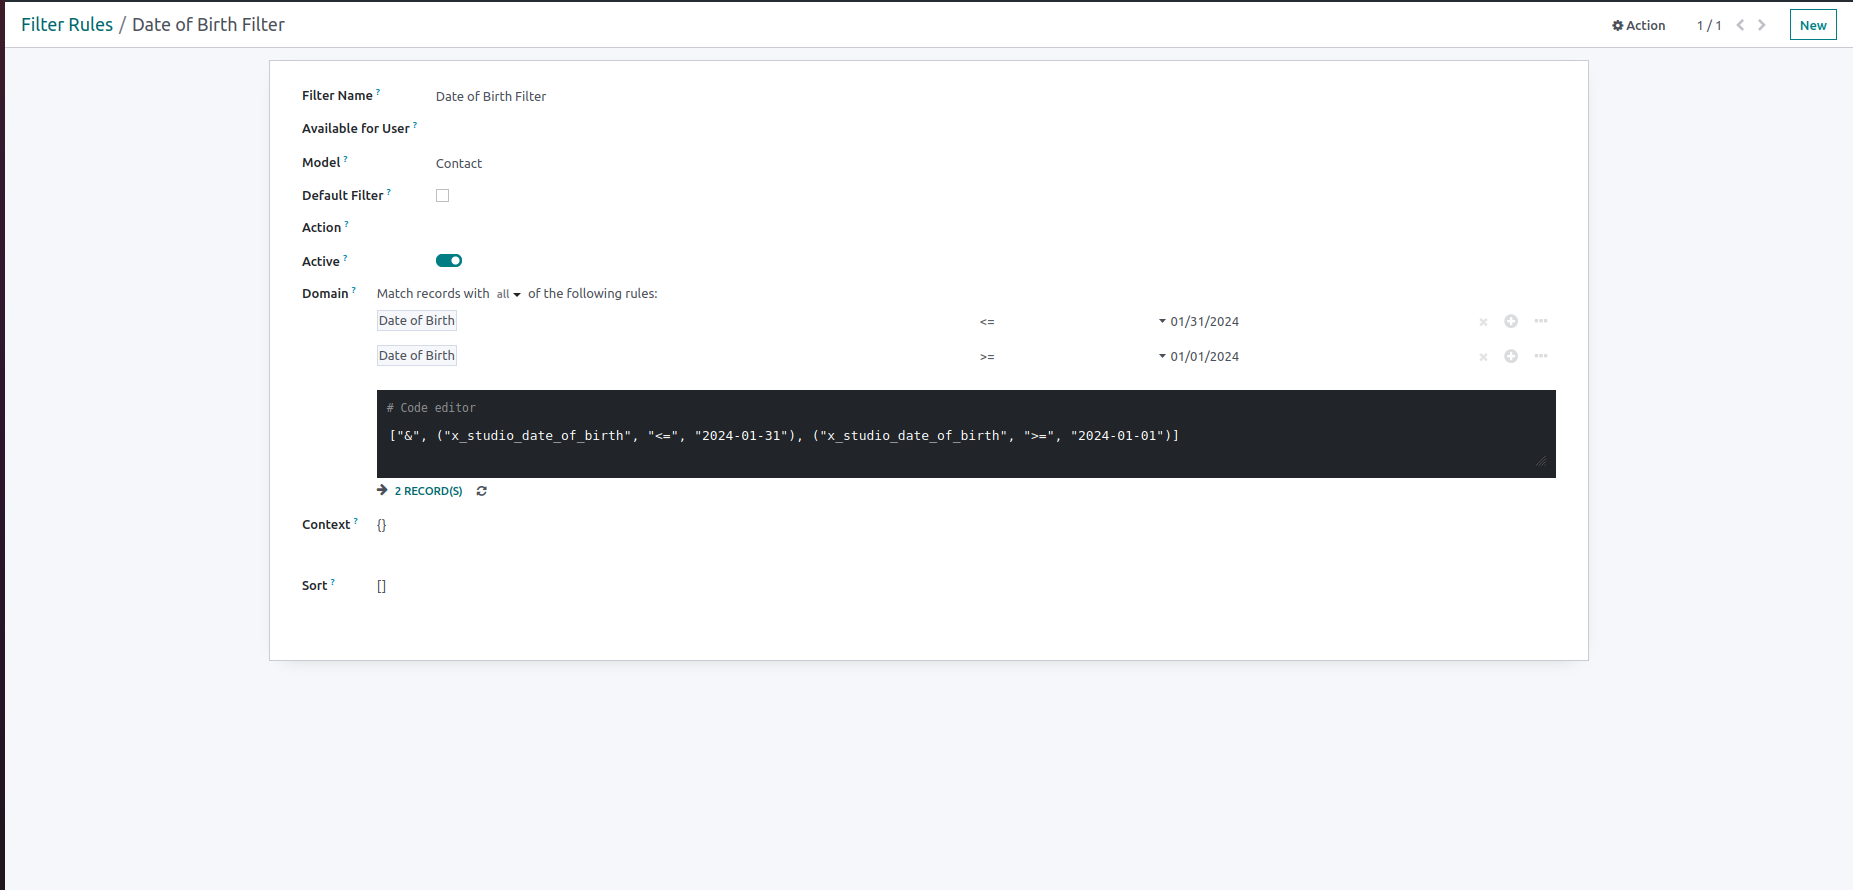Edit domain in the code editor
Screen dimensions: 1853x890
966,434
